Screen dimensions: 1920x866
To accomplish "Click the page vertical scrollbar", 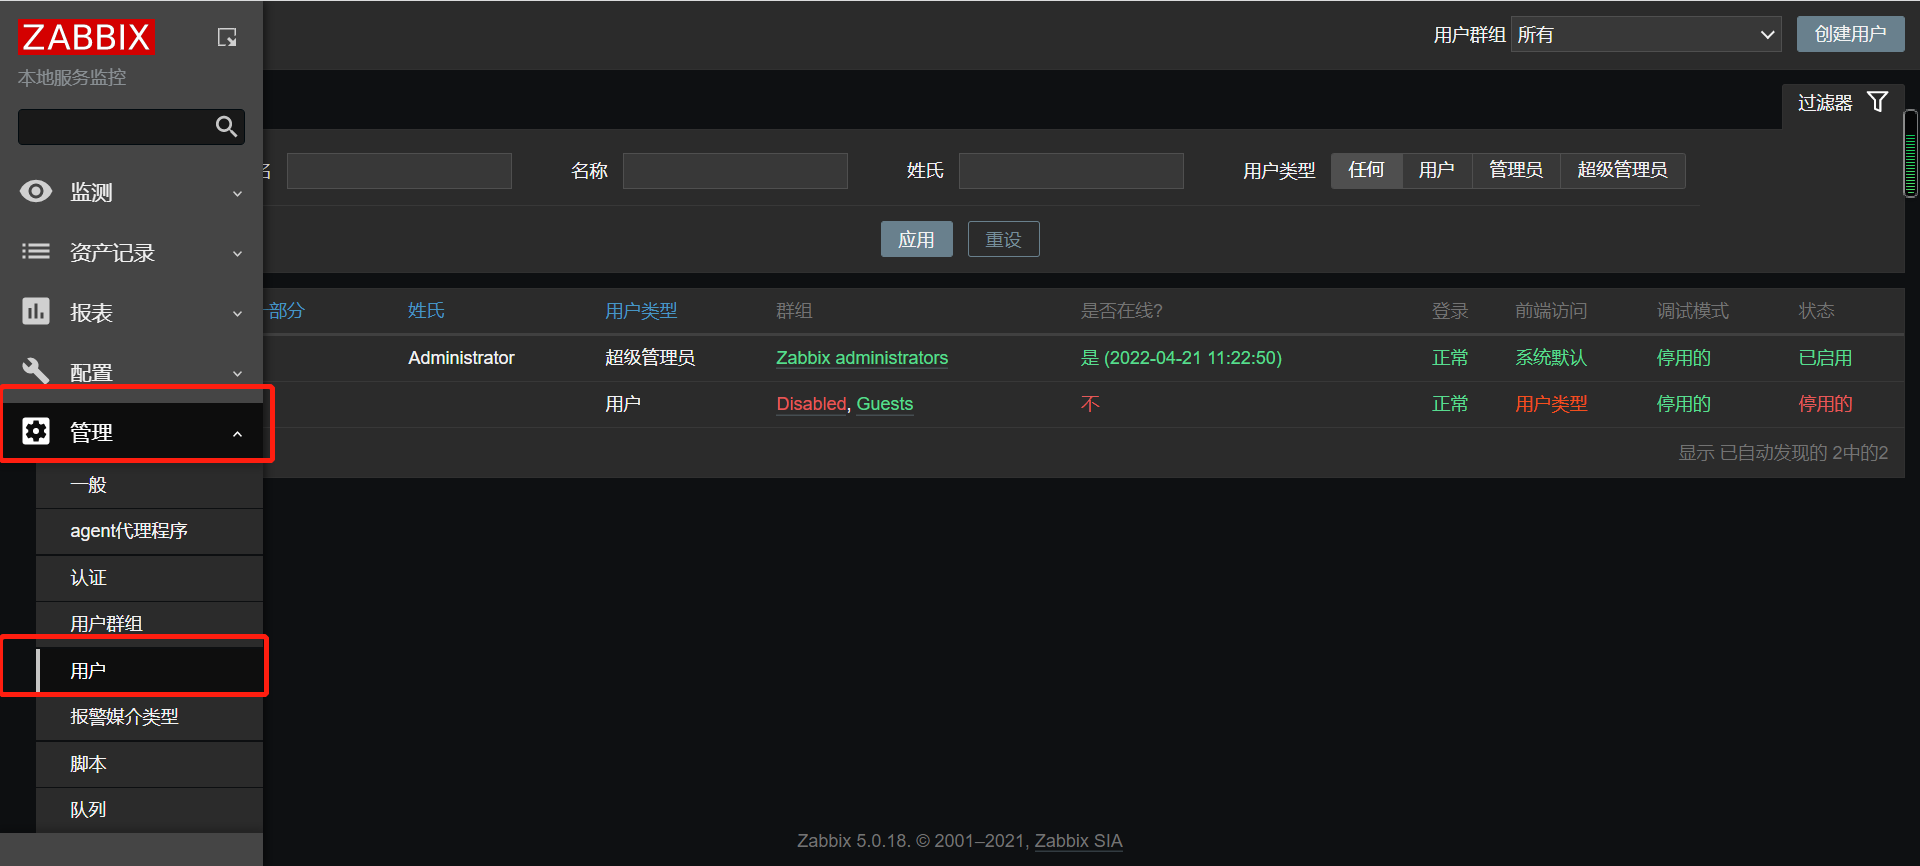I will pos(1911,153).
